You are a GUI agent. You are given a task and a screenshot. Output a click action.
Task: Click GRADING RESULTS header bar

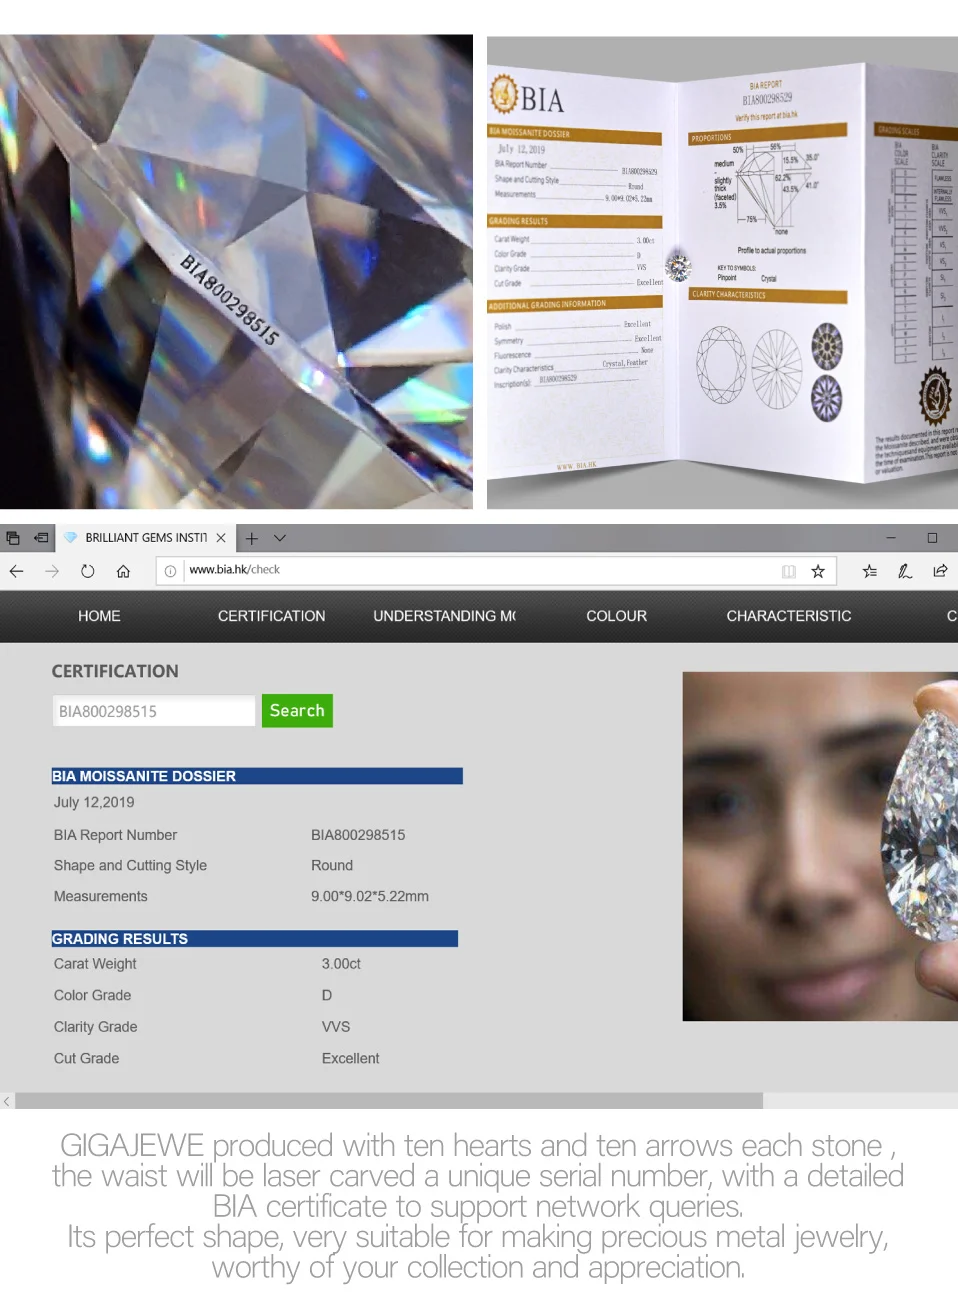[x=255, y=939]
